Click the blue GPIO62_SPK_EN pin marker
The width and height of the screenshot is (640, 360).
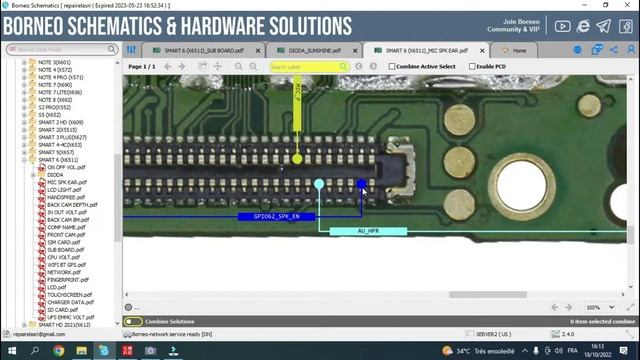[362, 184]
